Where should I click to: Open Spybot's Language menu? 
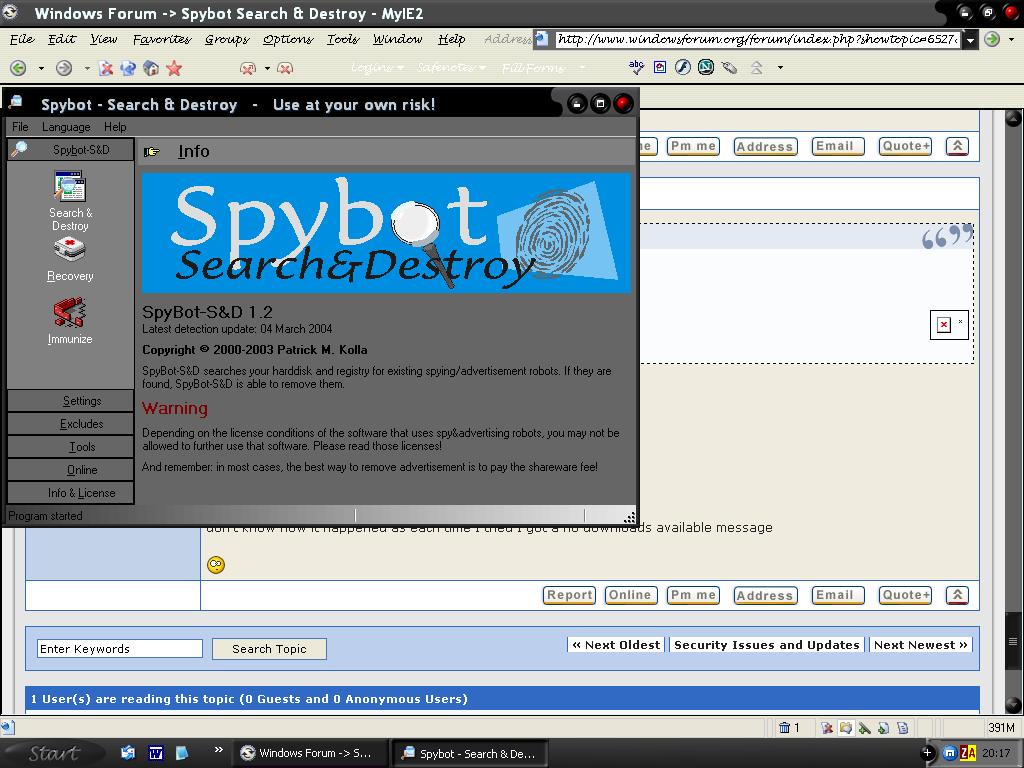click(x=66, y=127)
